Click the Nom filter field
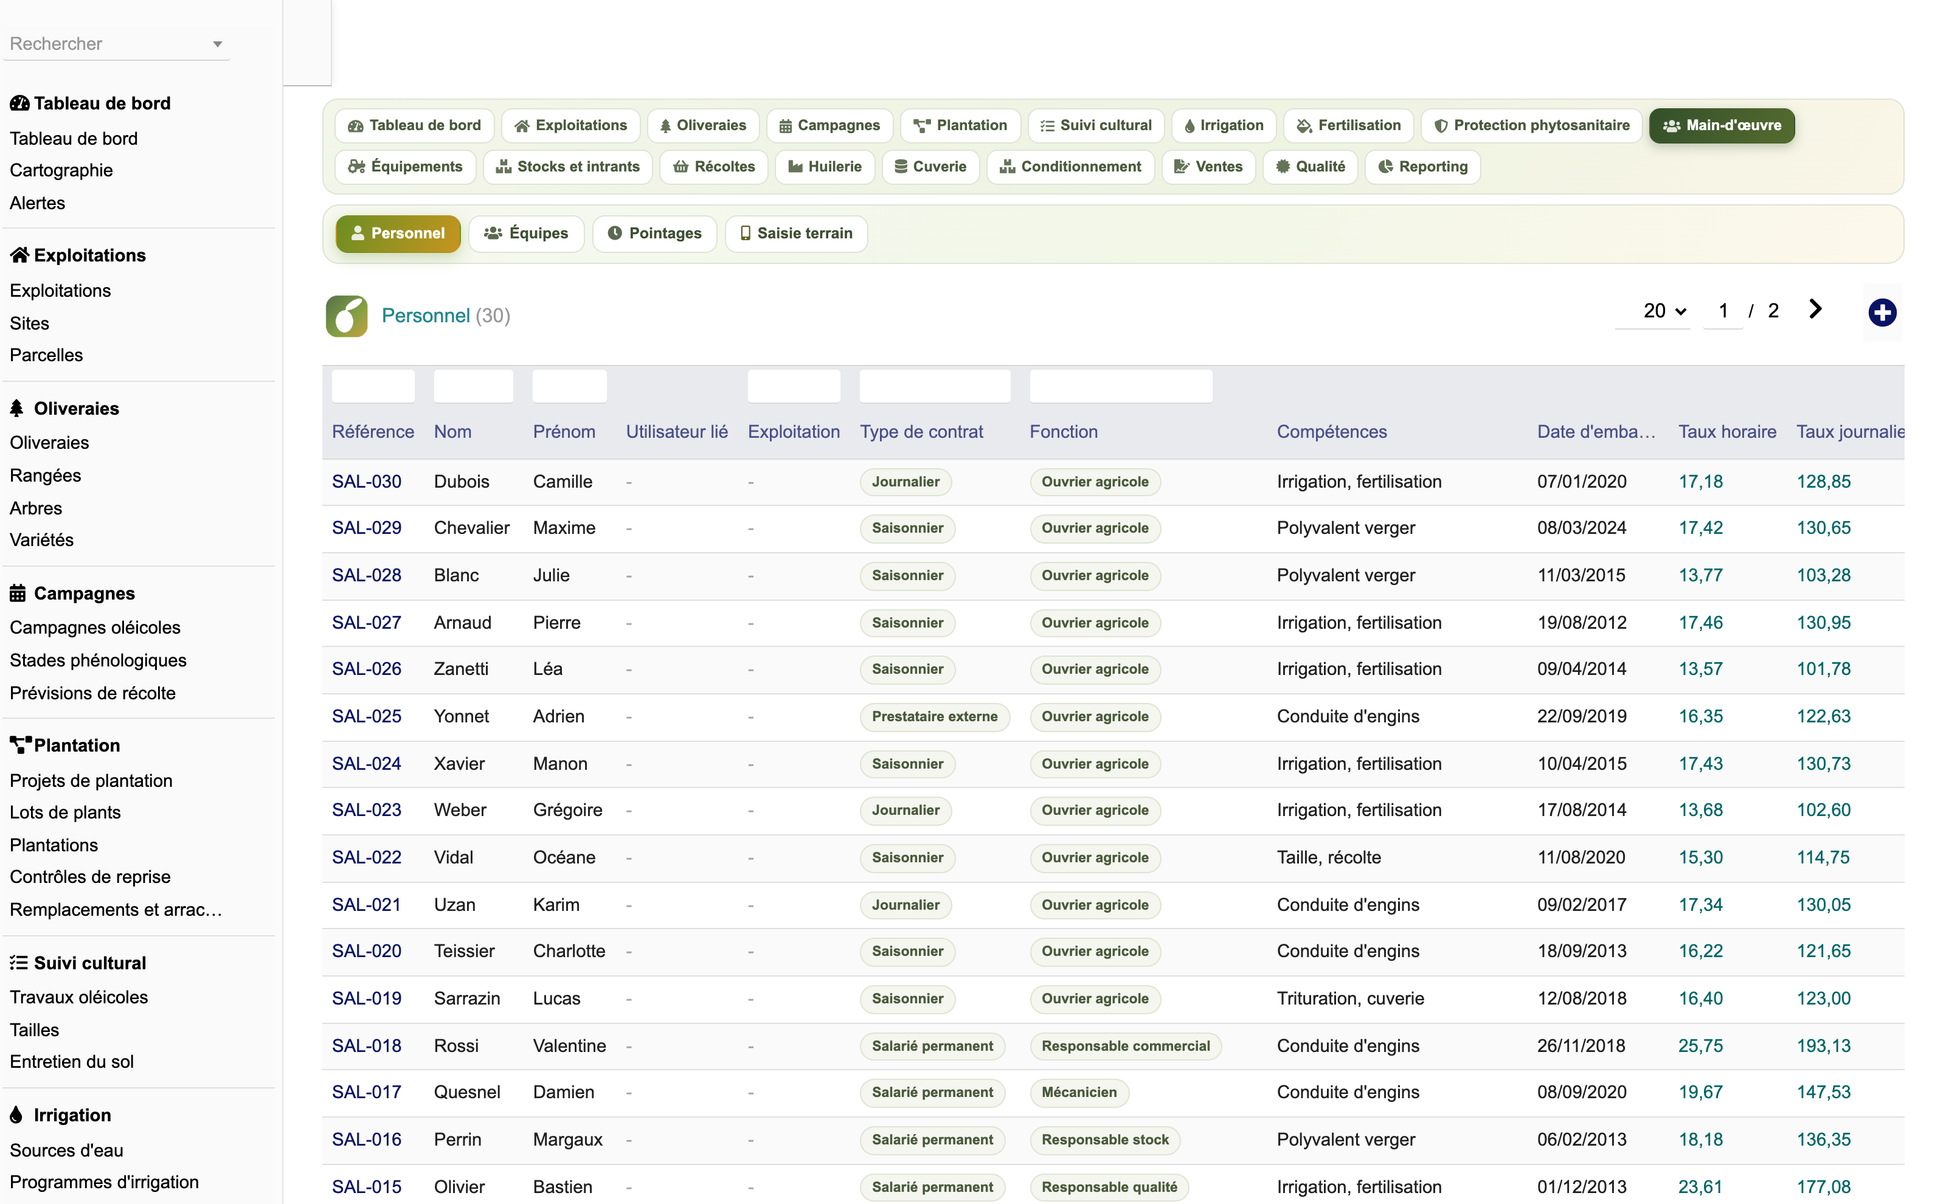This screenshot has height=1204, width=1946. [x=474, y=386]
